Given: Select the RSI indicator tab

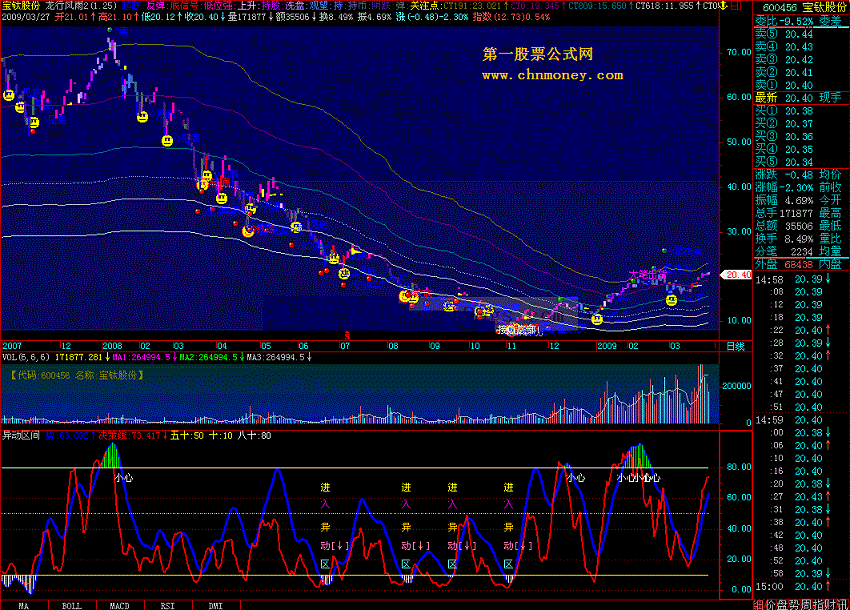Looking at the screenshot, I should click(x=168, y=606).
